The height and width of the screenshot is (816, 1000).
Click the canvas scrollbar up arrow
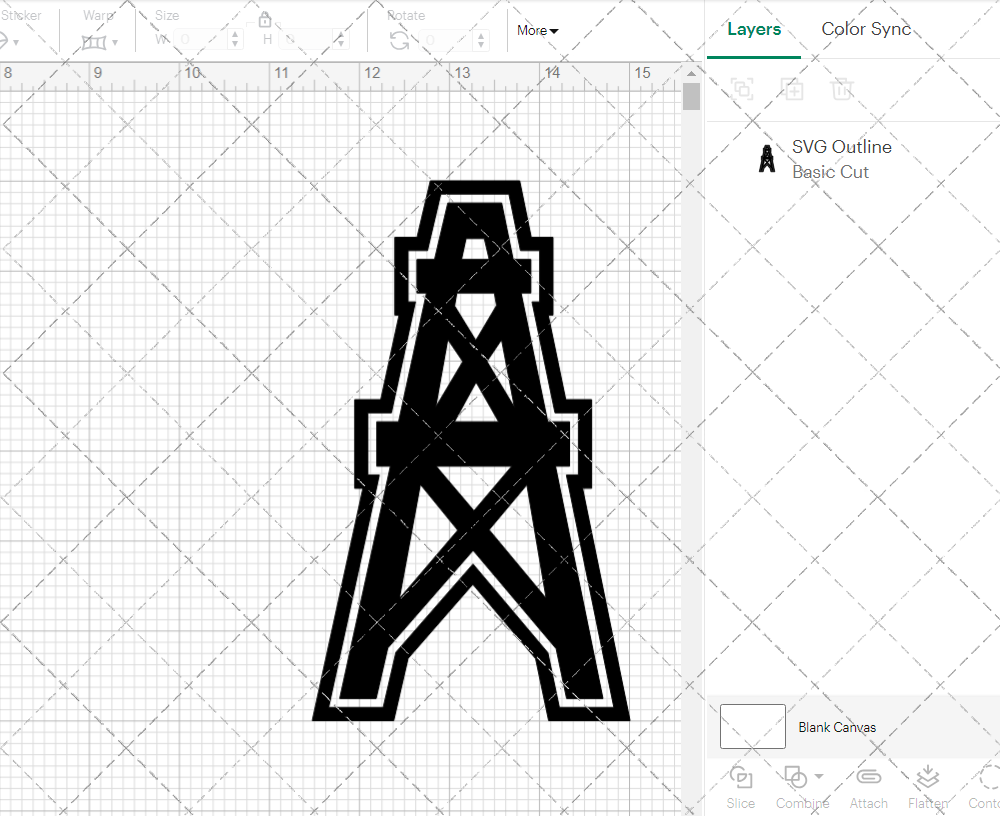(691, 73)
